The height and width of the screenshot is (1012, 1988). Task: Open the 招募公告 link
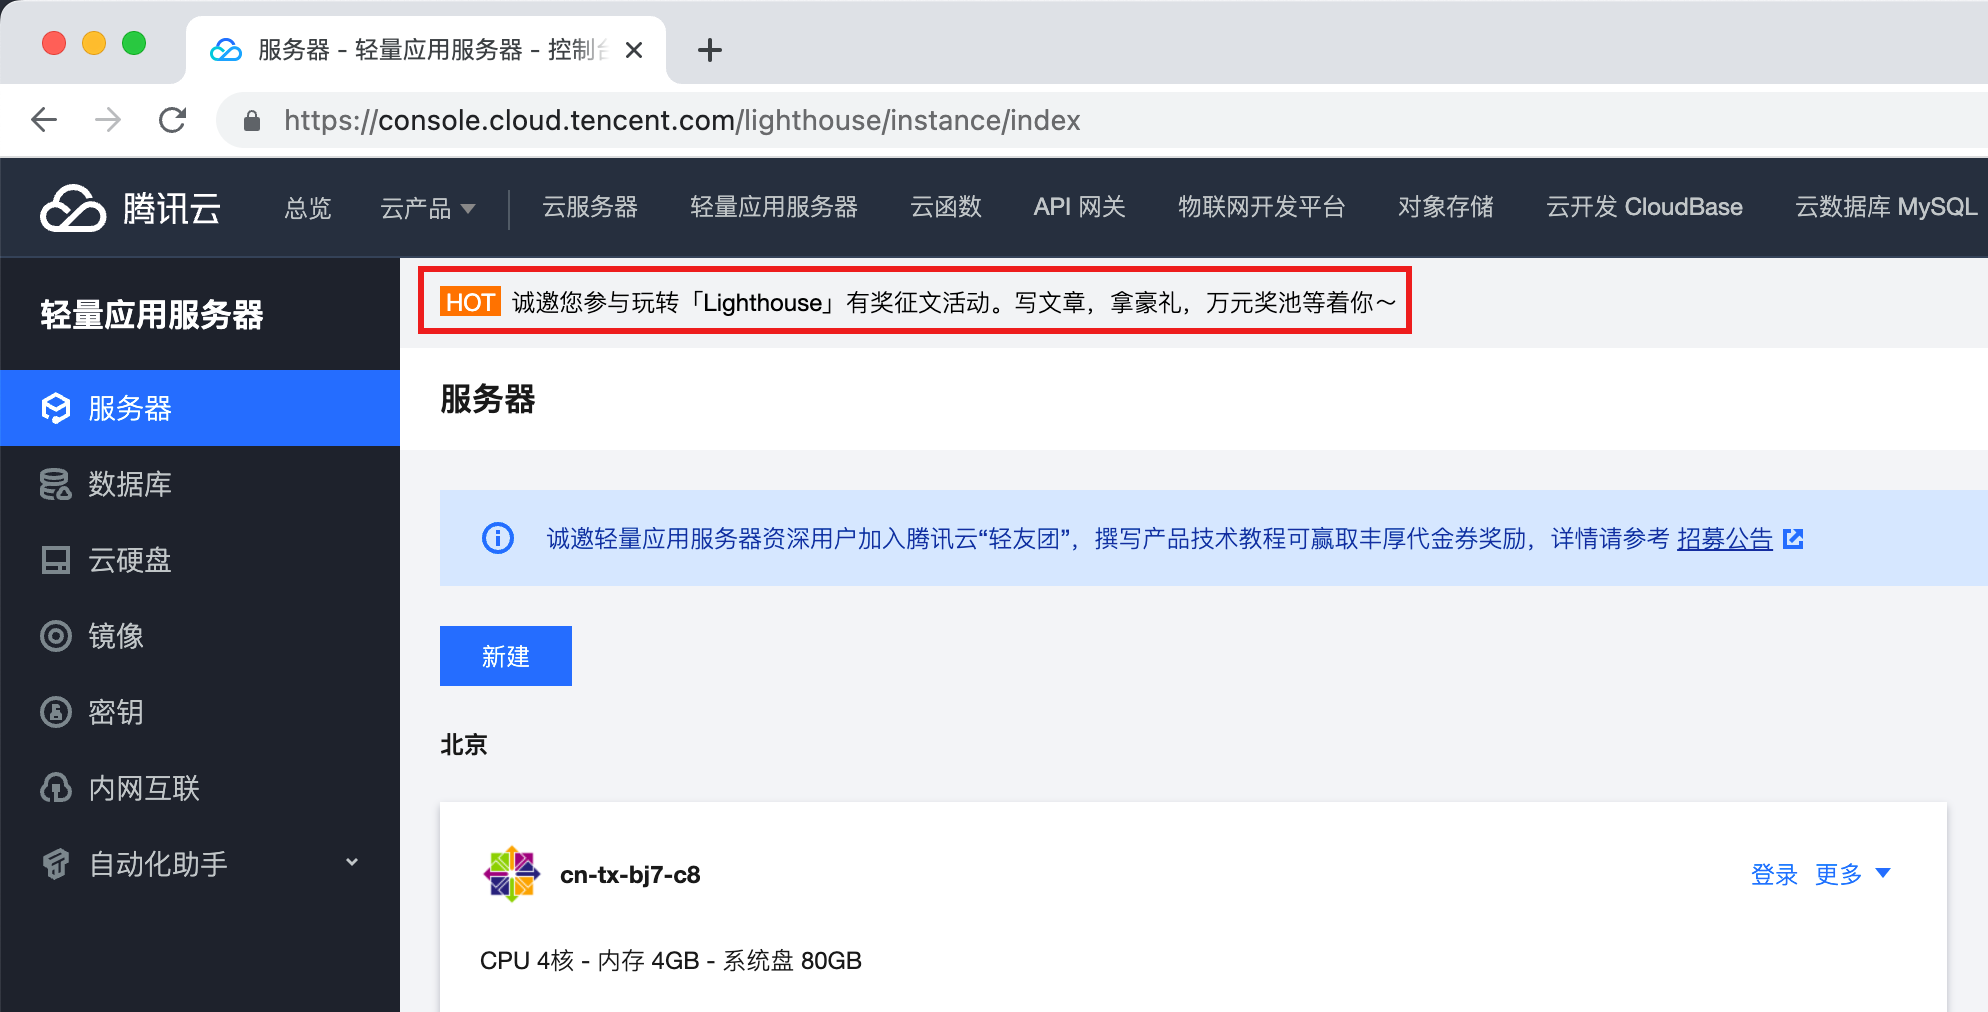pos(1725,539)
